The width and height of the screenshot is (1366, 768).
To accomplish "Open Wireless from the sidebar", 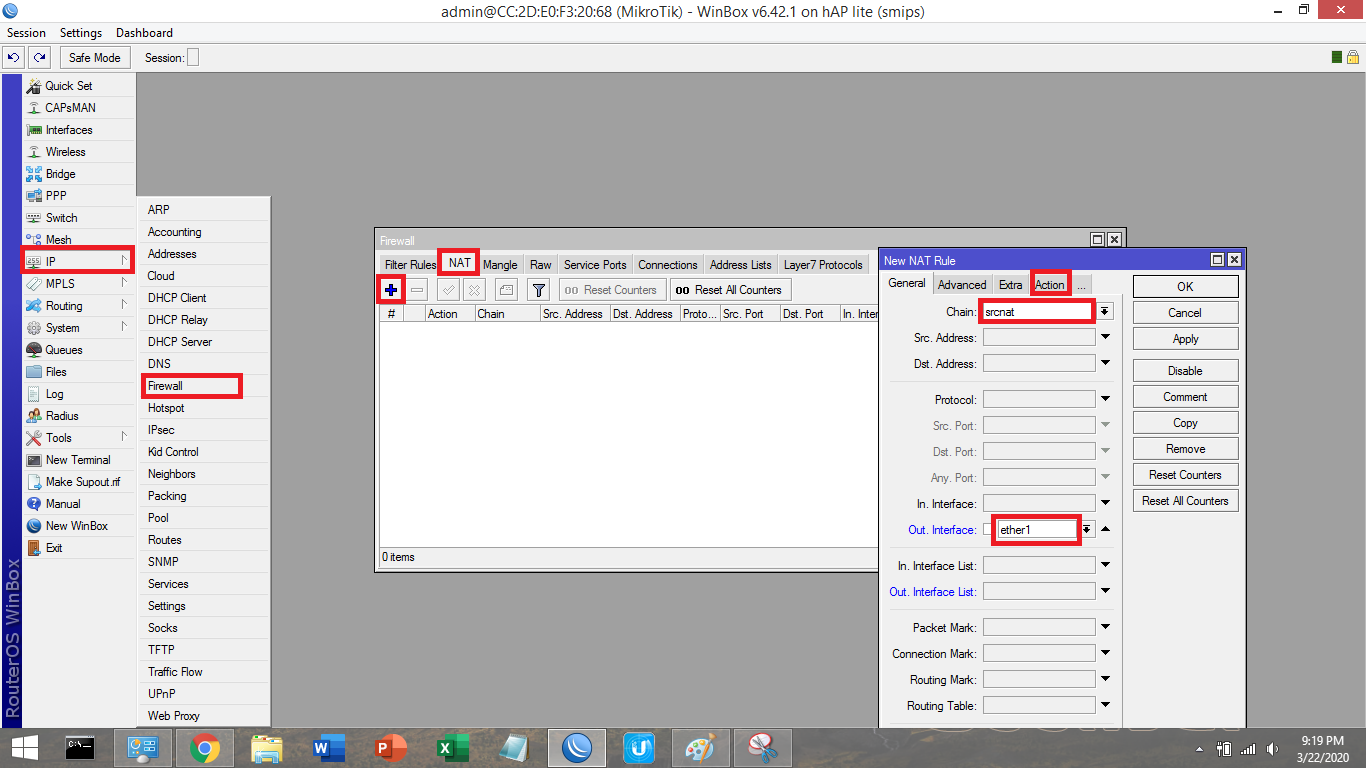I will tap(66, 152).
